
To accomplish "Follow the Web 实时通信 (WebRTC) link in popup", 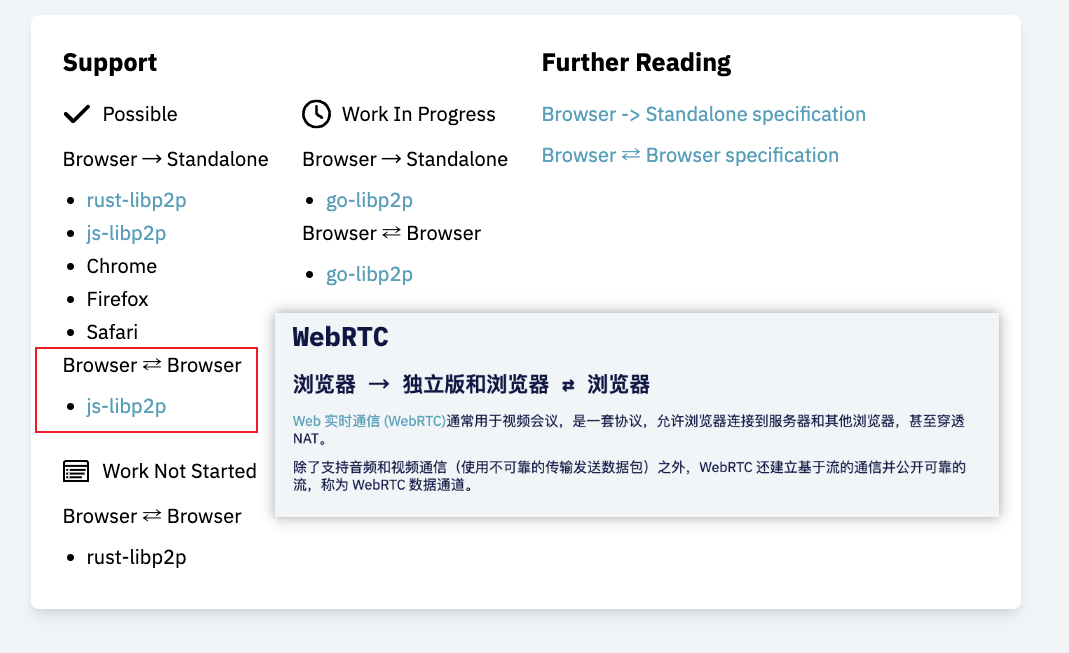I will (x=369, y=421).
